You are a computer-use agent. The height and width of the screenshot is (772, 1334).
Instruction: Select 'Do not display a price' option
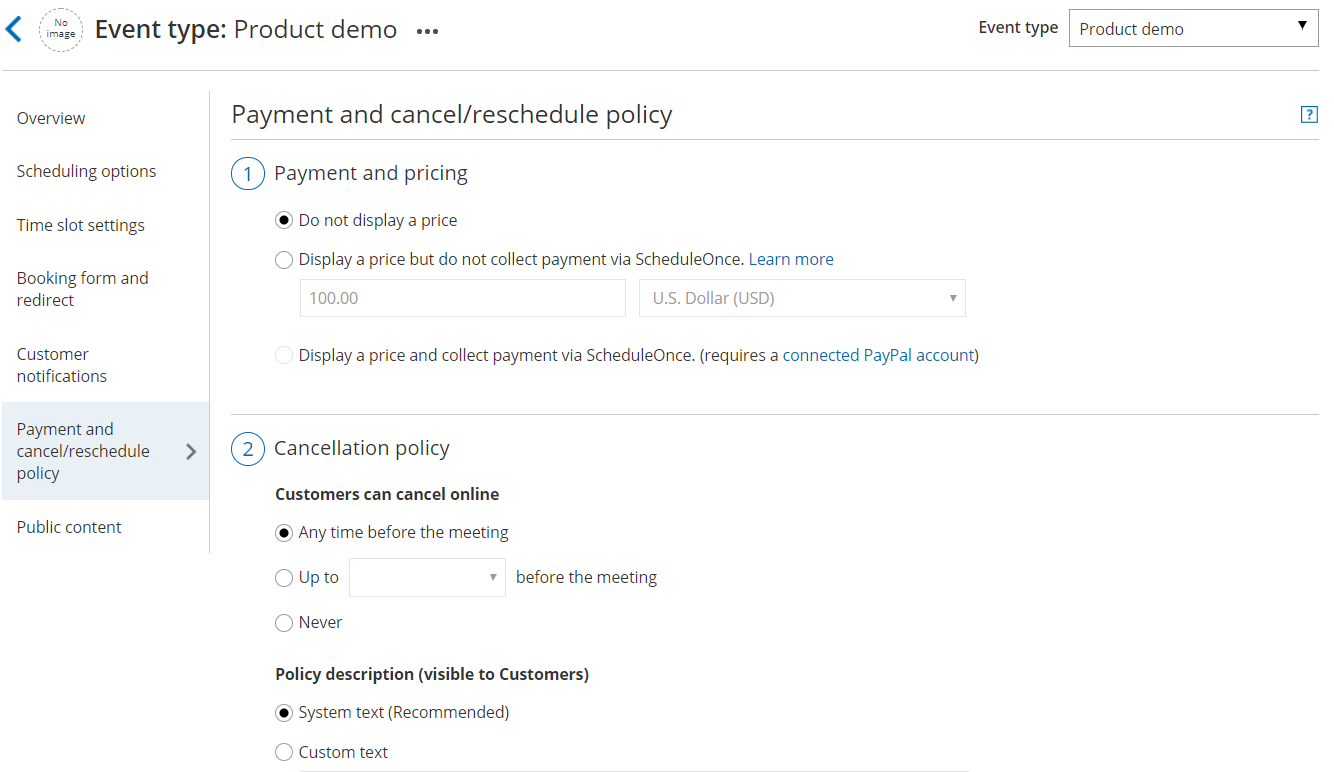click(284, 220)
